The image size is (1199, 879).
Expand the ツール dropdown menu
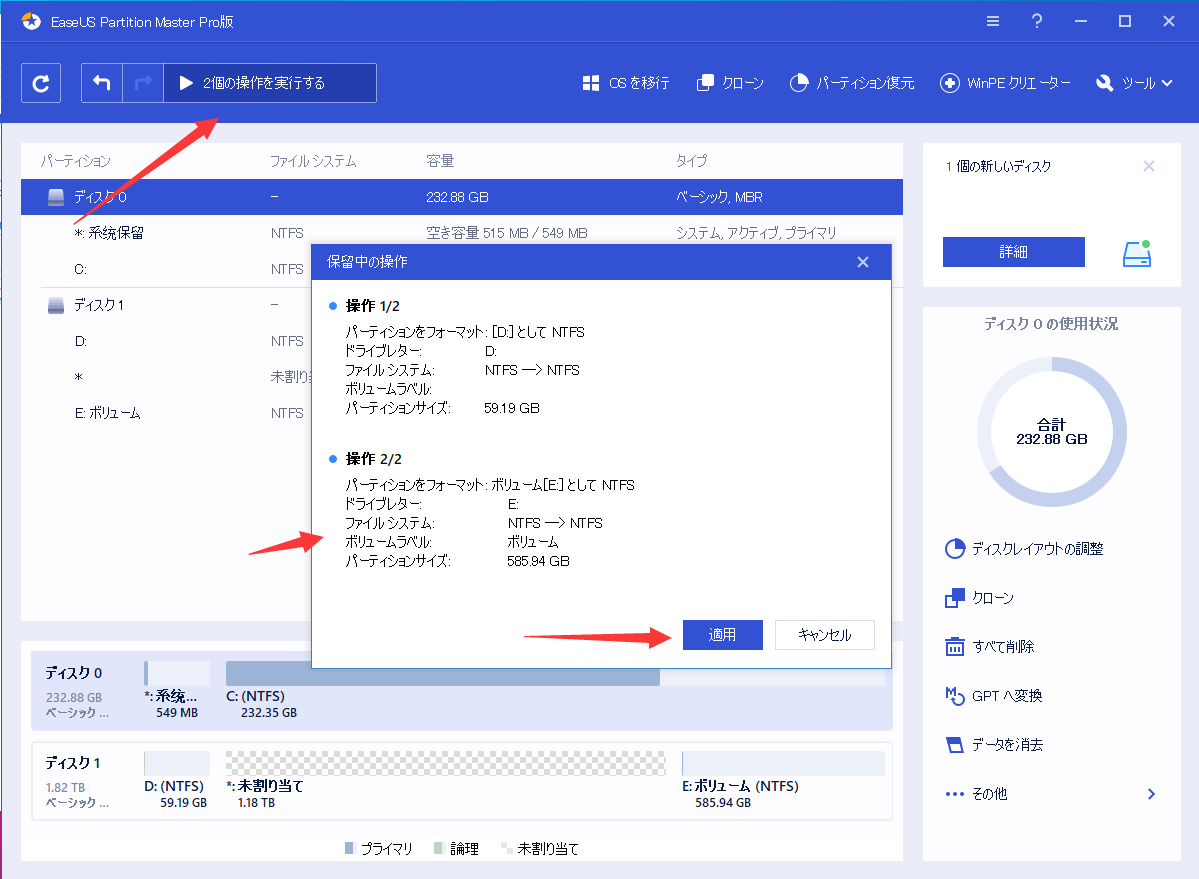pyautogui.click(x=1134, y=83)
